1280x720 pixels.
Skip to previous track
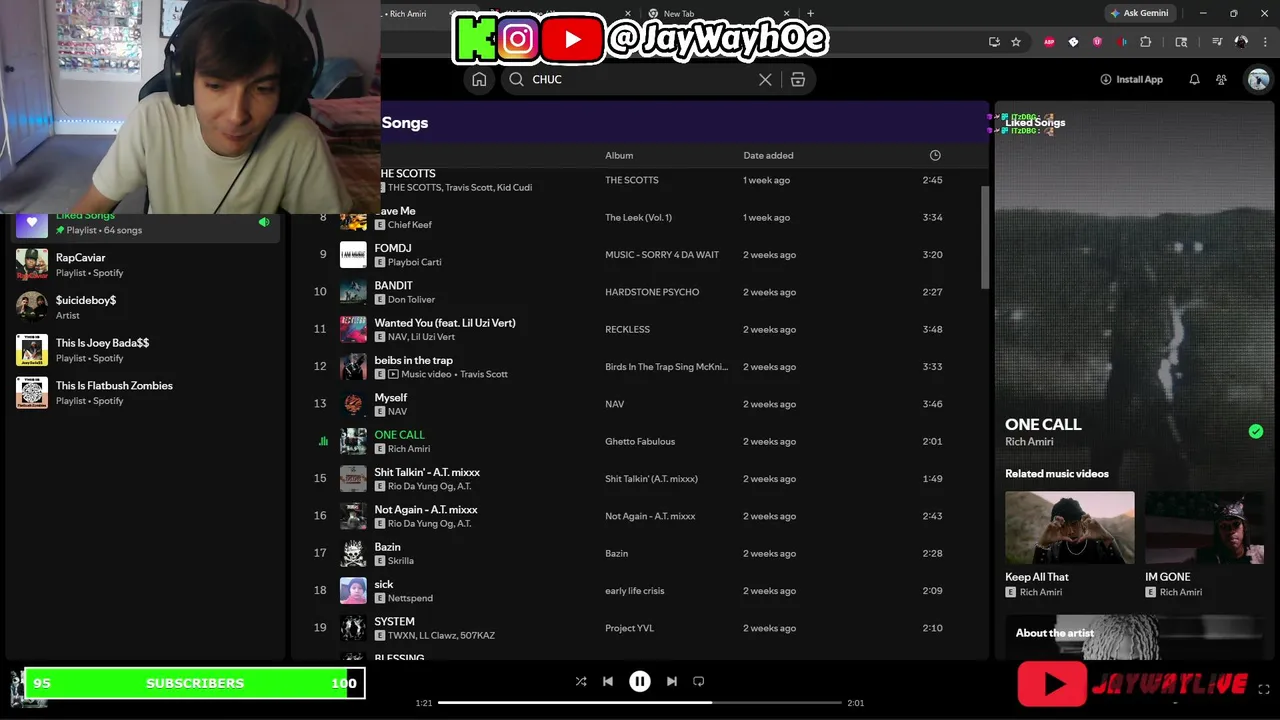coord(608,681)
